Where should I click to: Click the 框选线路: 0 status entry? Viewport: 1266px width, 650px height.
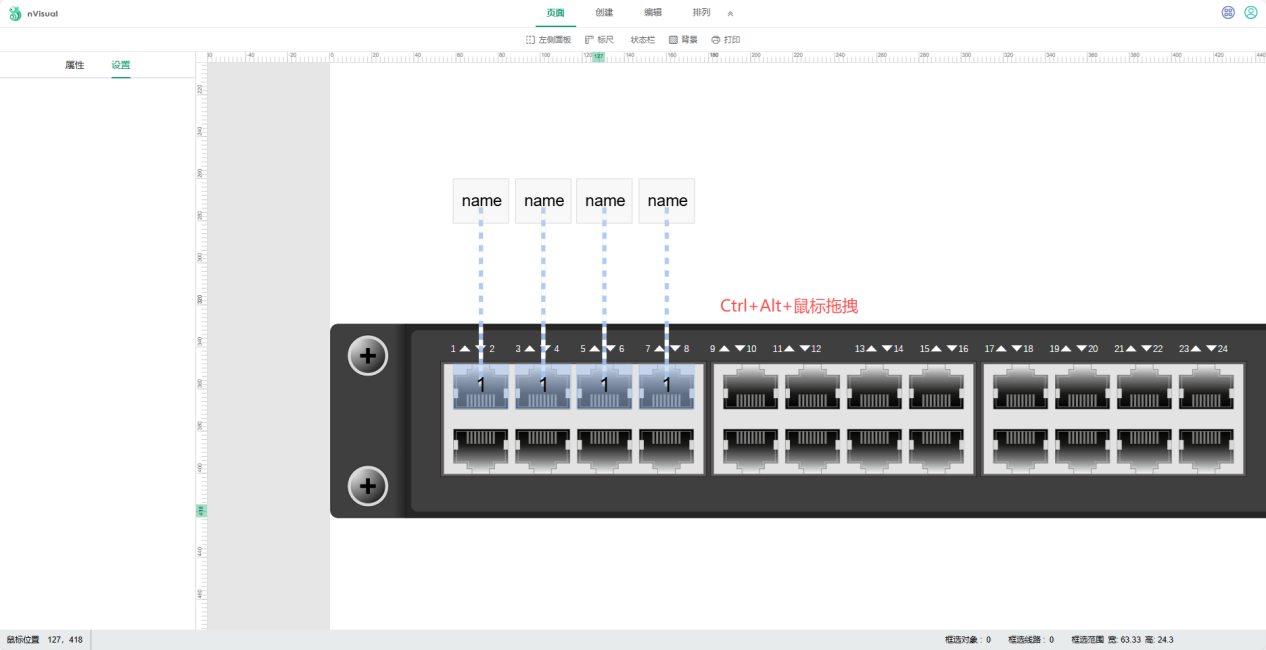[1031, 640]
